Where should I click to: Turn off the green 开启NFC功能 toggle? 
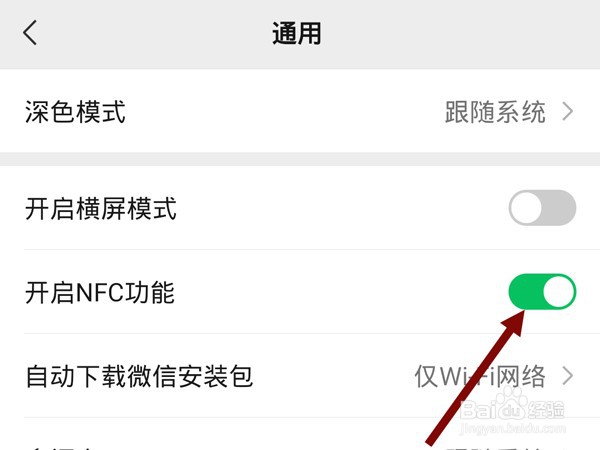point(542,292)
